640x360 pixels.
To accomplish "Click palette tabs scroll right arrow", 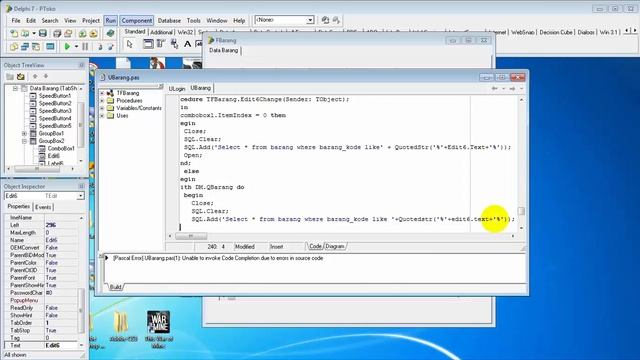I will tap(635, 31).
